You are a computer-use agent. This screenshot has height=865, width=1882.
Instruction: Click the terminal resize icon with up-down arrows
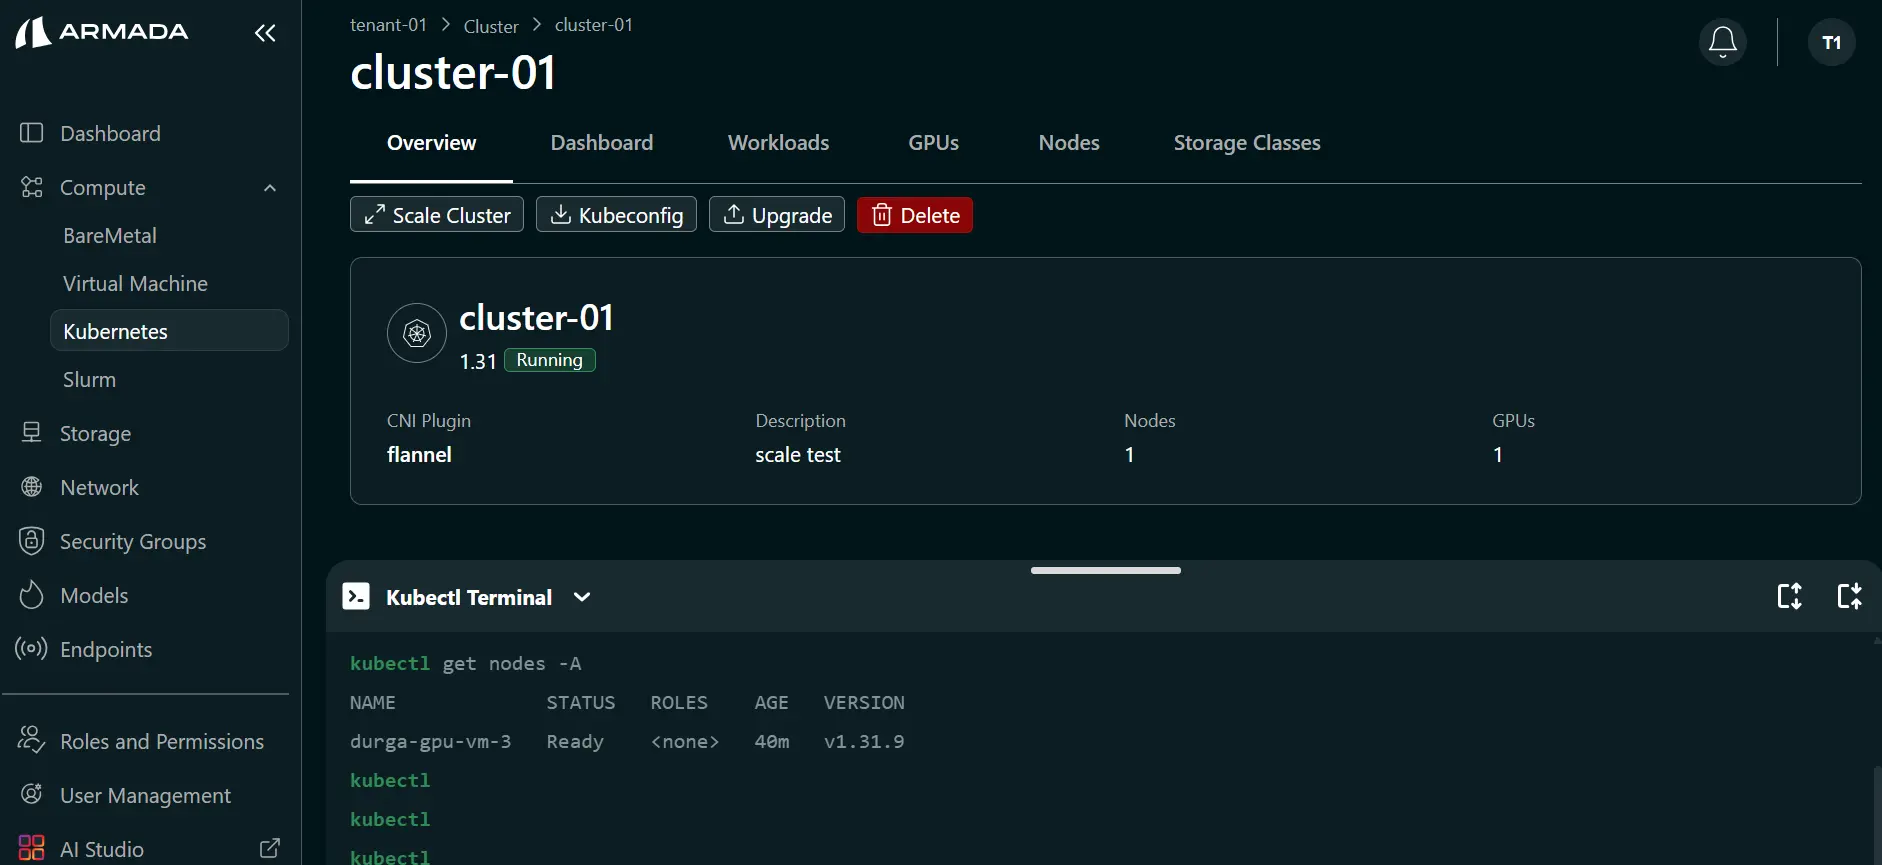coord(1789,596)
